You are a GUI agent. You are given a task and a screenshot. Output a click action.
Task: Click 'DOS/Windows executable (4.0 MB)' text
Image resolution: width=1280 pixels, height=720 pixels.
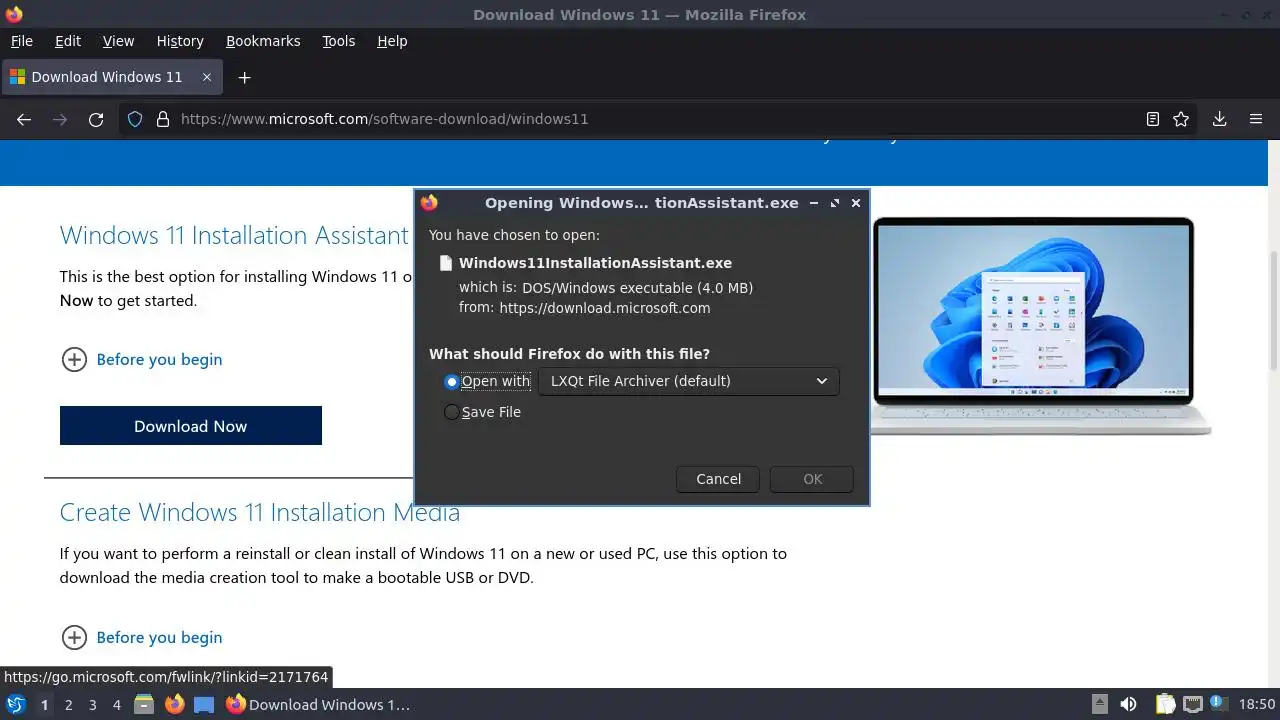(637, 288)
